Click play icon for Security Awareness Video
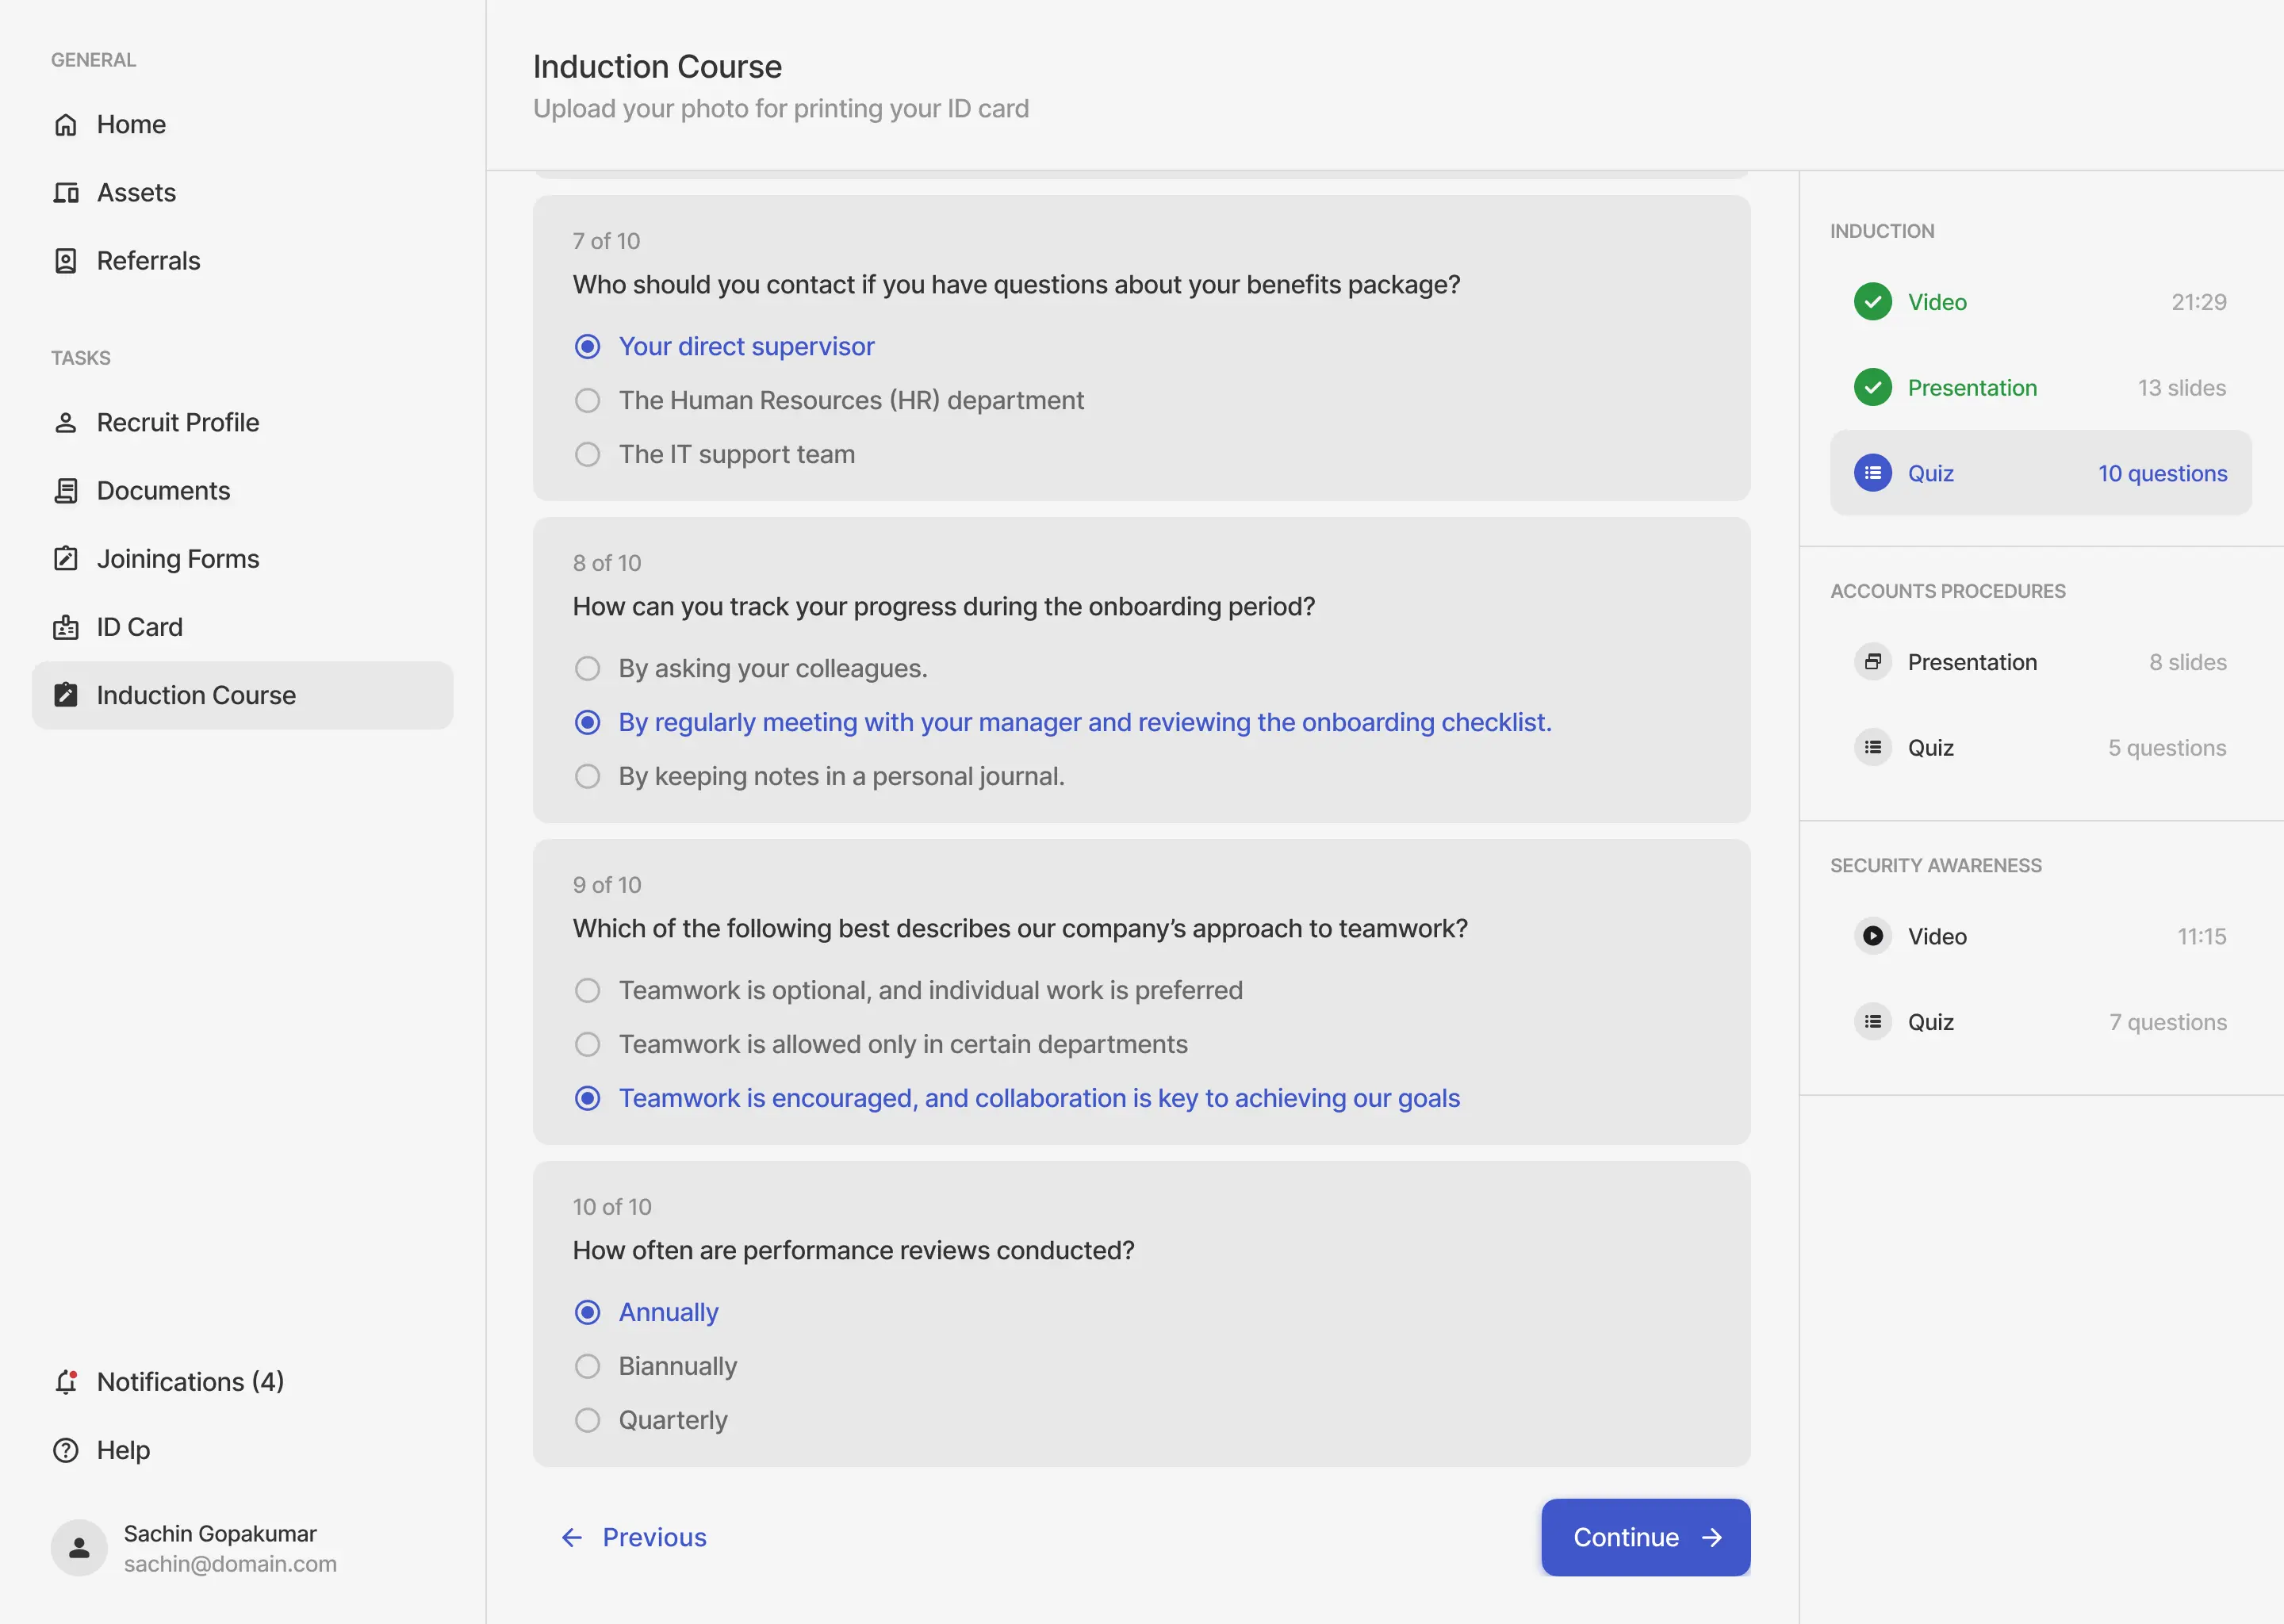Screen dimensions: 2284x1624 1873,936
